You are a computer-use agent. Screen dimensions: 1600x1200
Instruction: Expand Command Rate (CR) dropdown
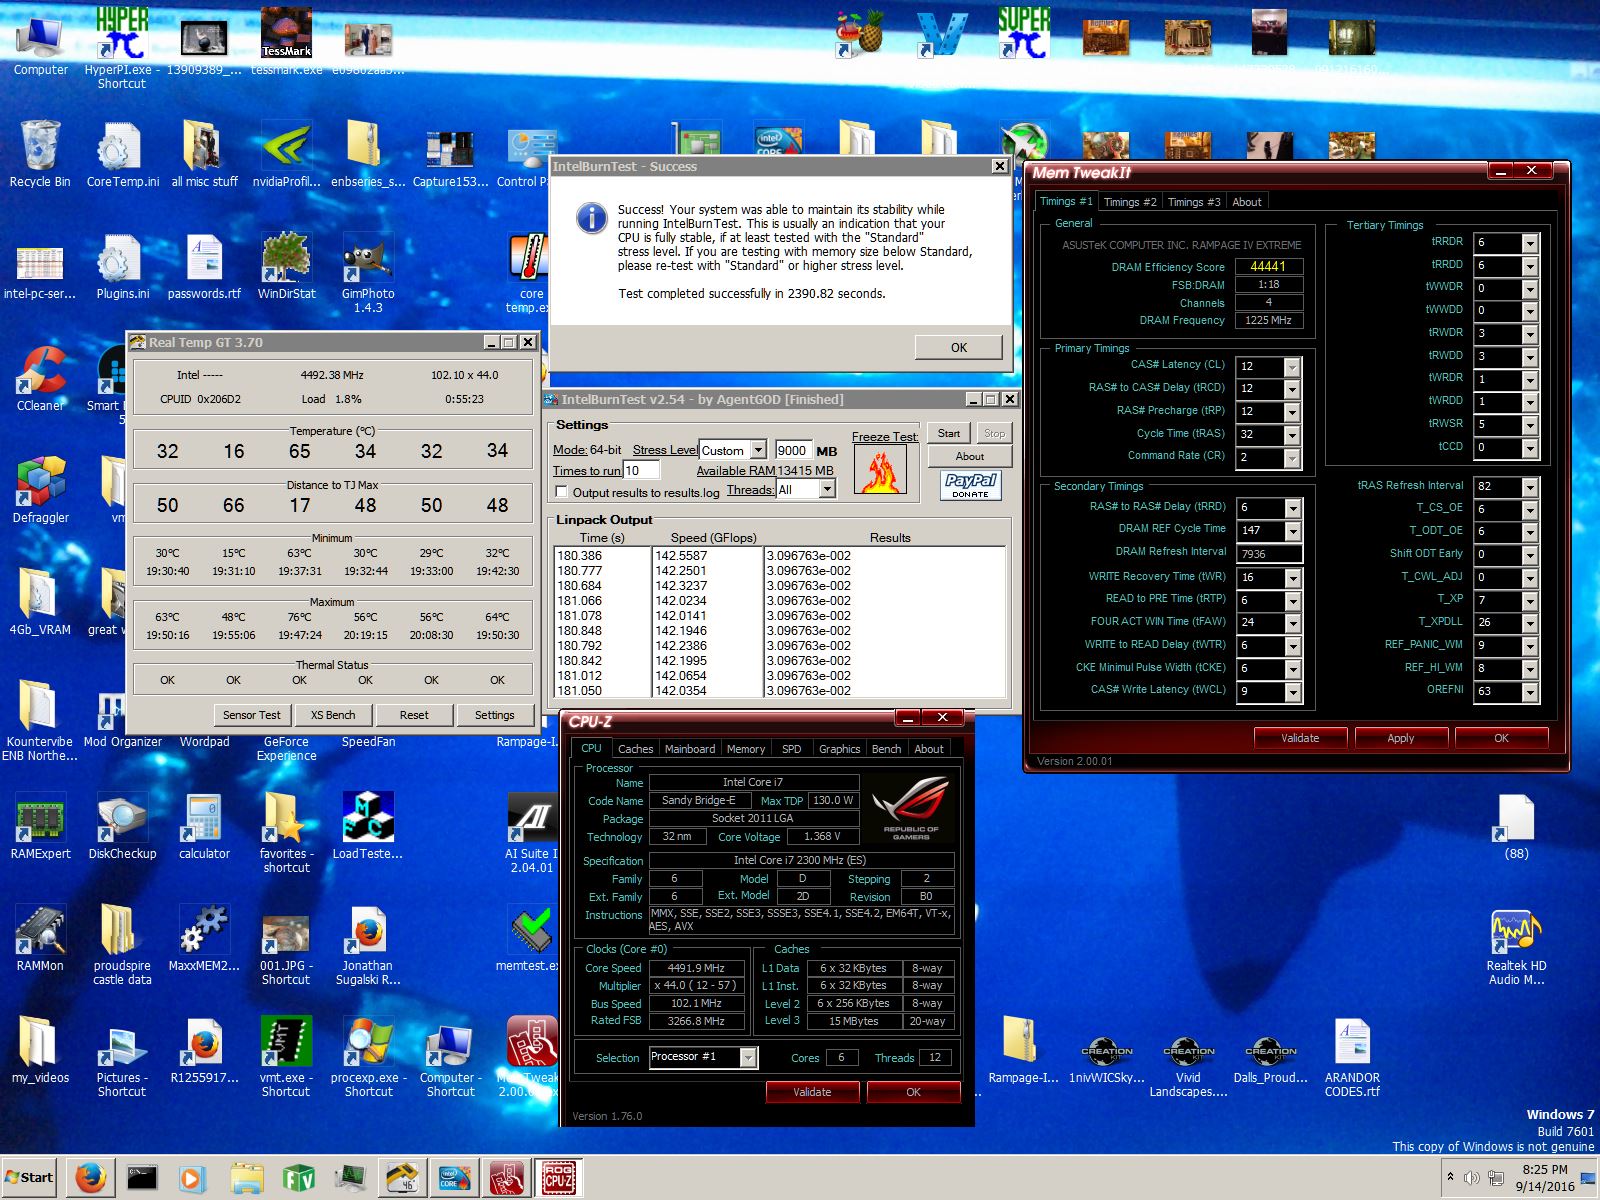[x=1292, y=458]
